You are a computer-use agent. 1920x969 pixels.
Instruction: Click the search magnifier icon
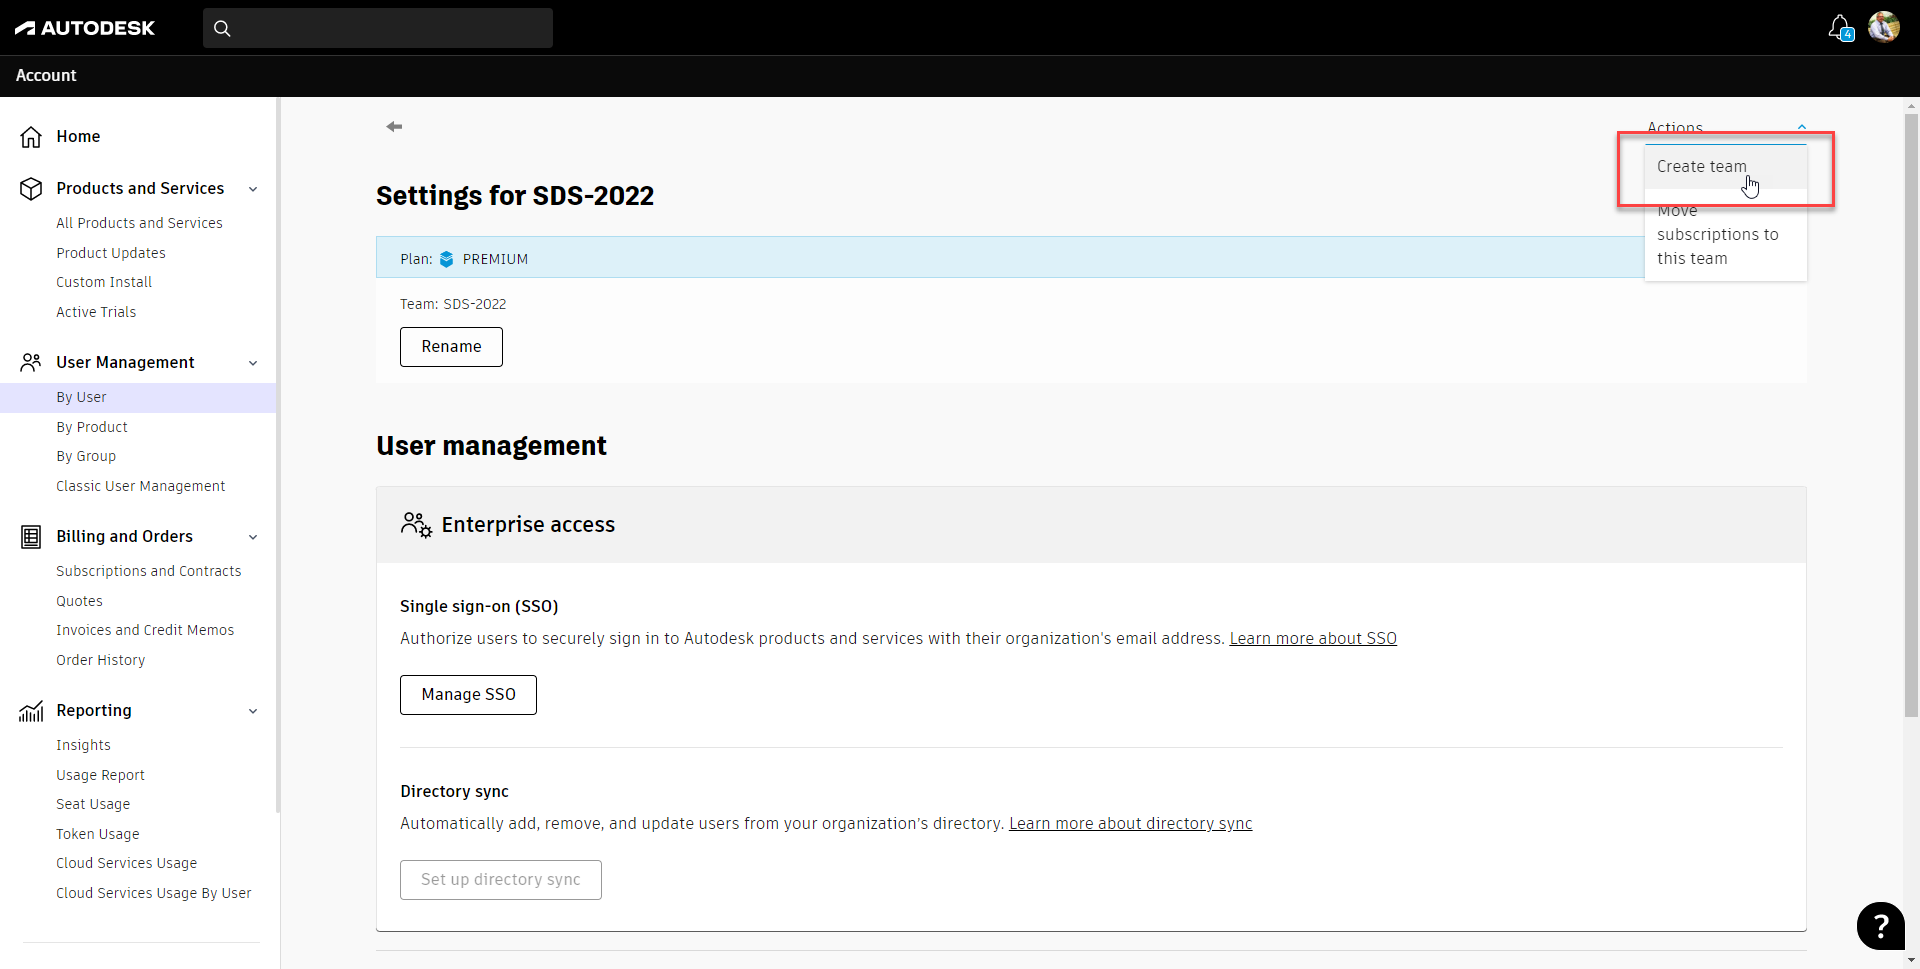click(x=222, y=28)
